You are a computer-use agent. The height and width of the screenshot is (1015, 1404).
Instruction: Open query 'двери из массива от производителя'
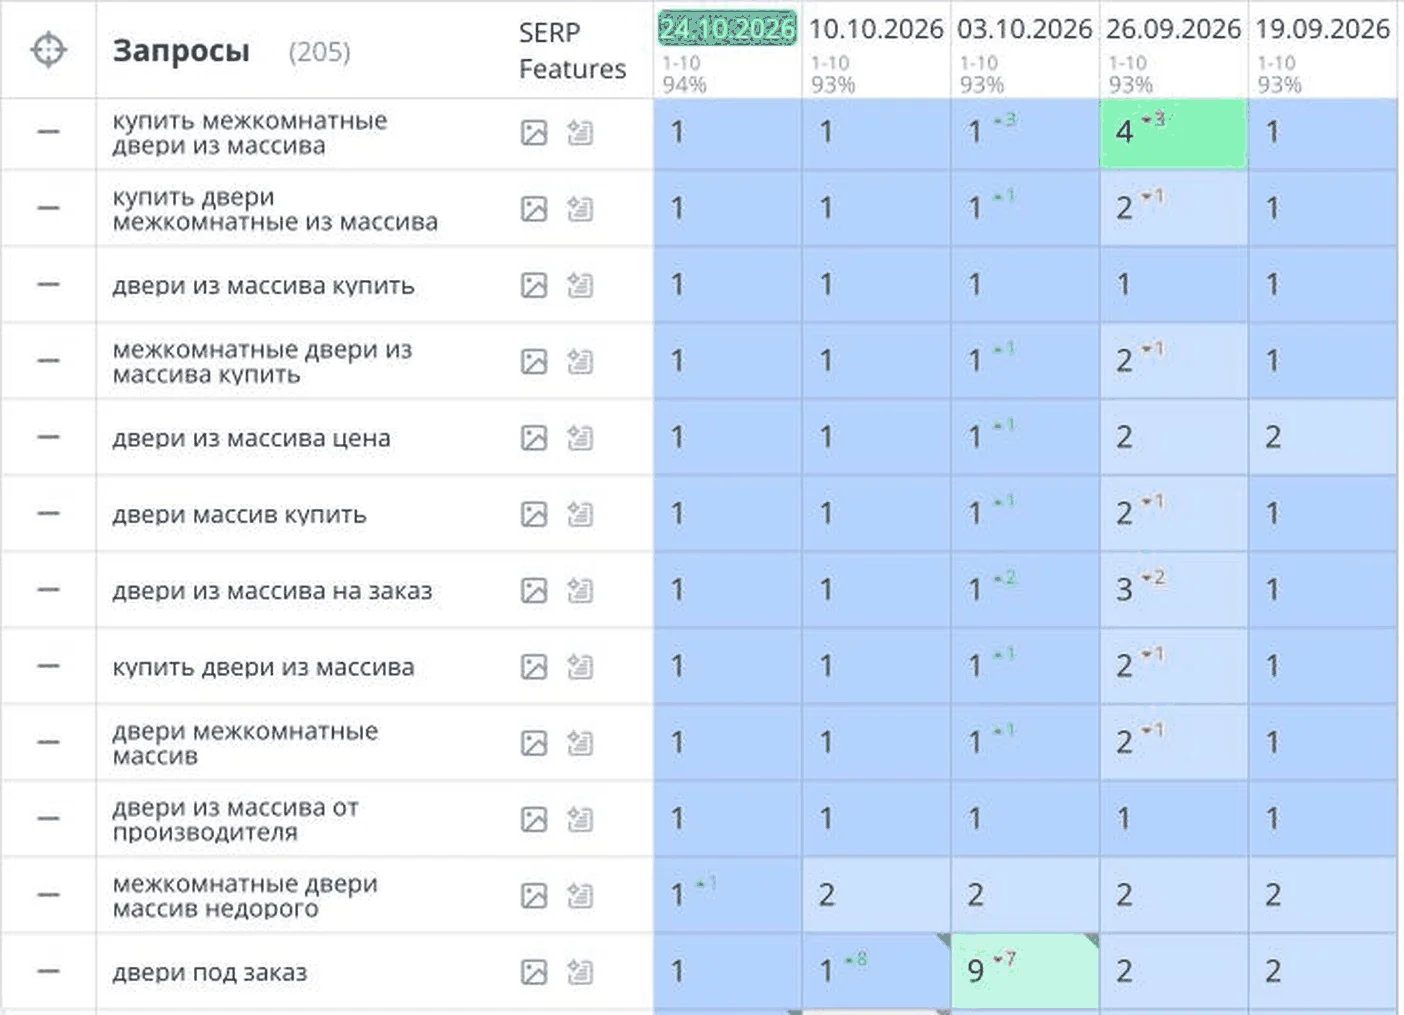[x=235, y=820]
